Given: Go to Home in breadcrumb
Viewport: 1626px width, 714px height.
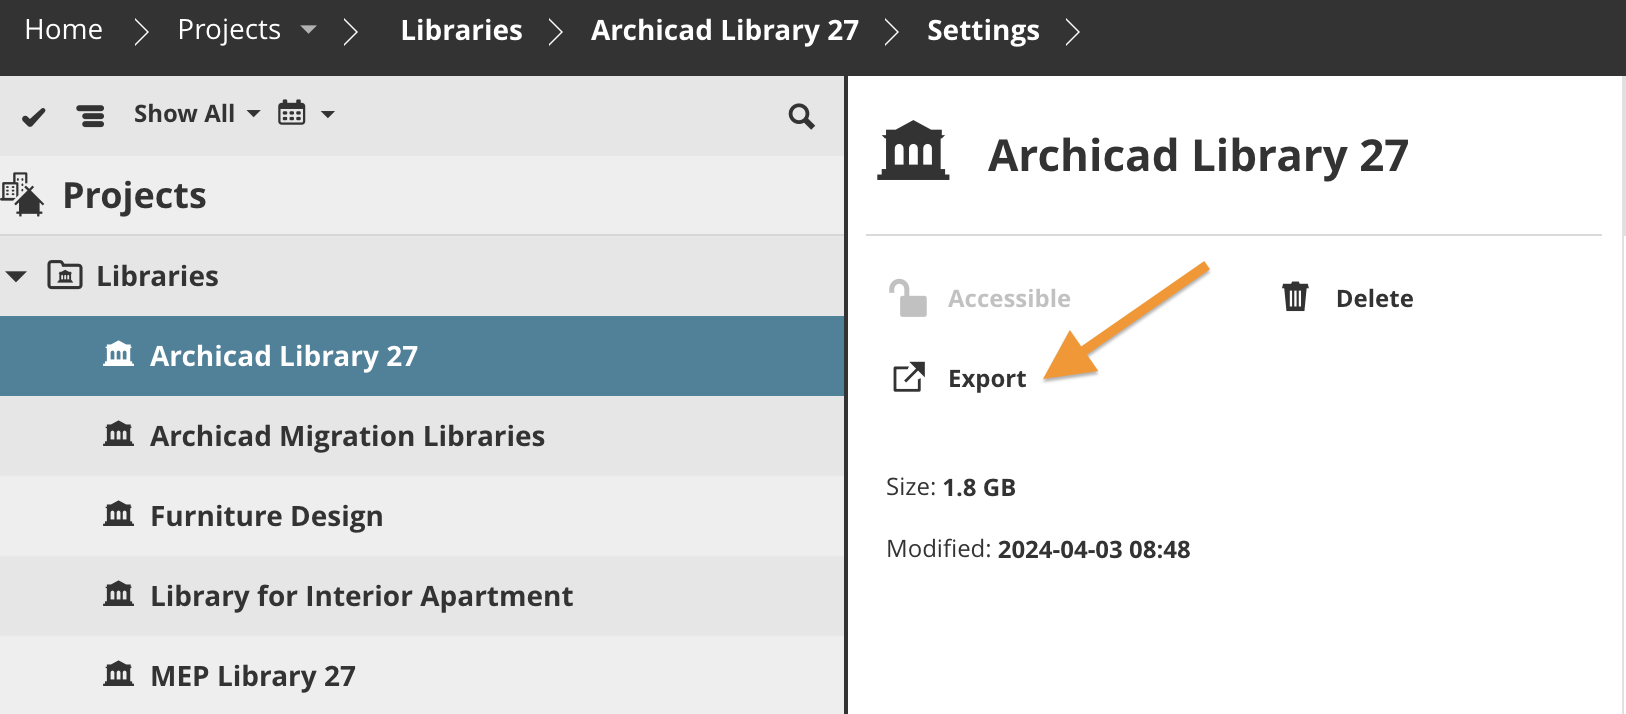Looking at the screenshot, I should [63, 30].
